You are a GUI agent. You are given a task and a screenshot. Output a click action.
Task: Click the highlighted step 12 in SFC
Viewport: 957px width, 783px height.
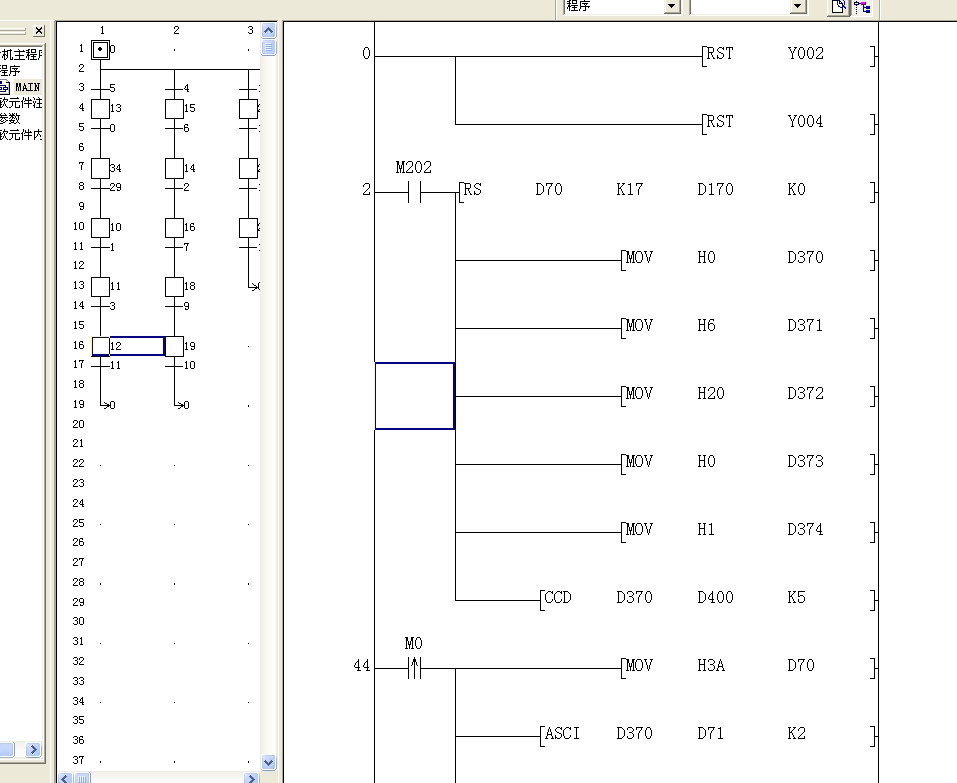(101, 346)
